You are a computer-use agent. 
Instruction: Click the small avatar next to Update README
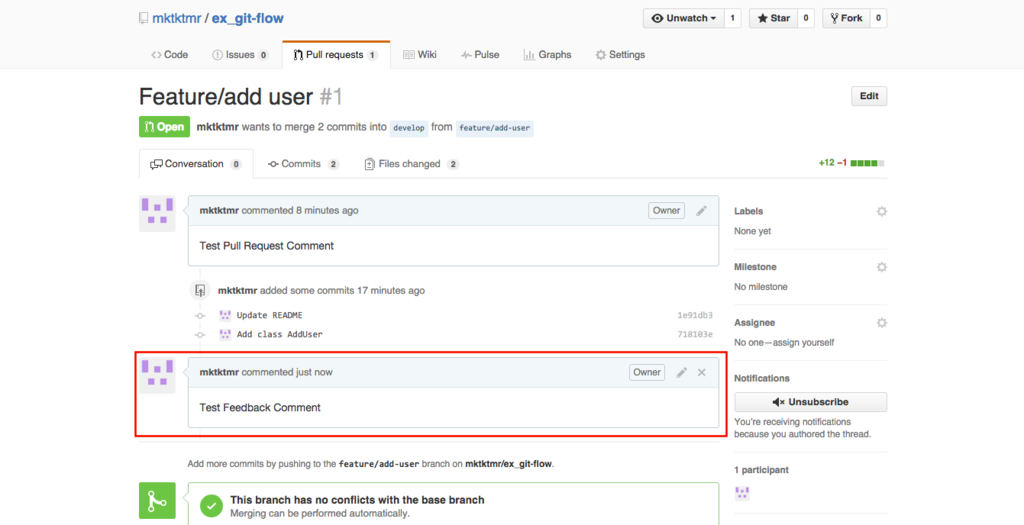point(225,315)
